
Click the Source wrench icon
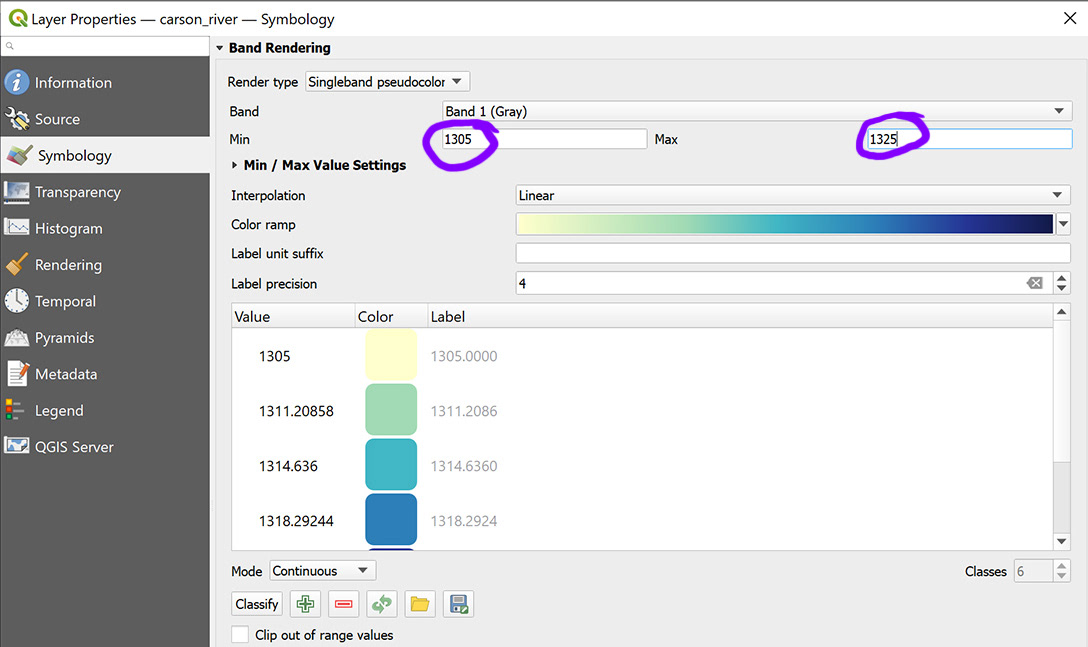[x=17, y=119]
